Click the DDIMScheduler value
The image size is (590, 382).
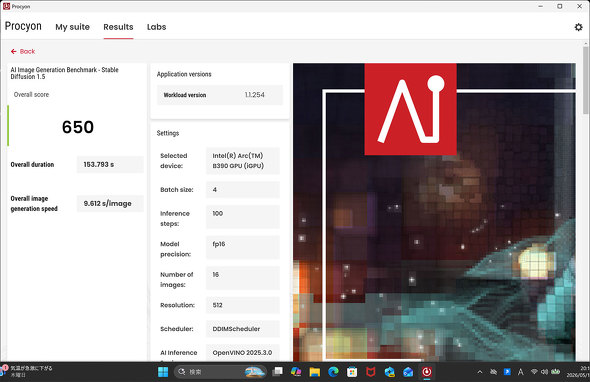[243, 329]
